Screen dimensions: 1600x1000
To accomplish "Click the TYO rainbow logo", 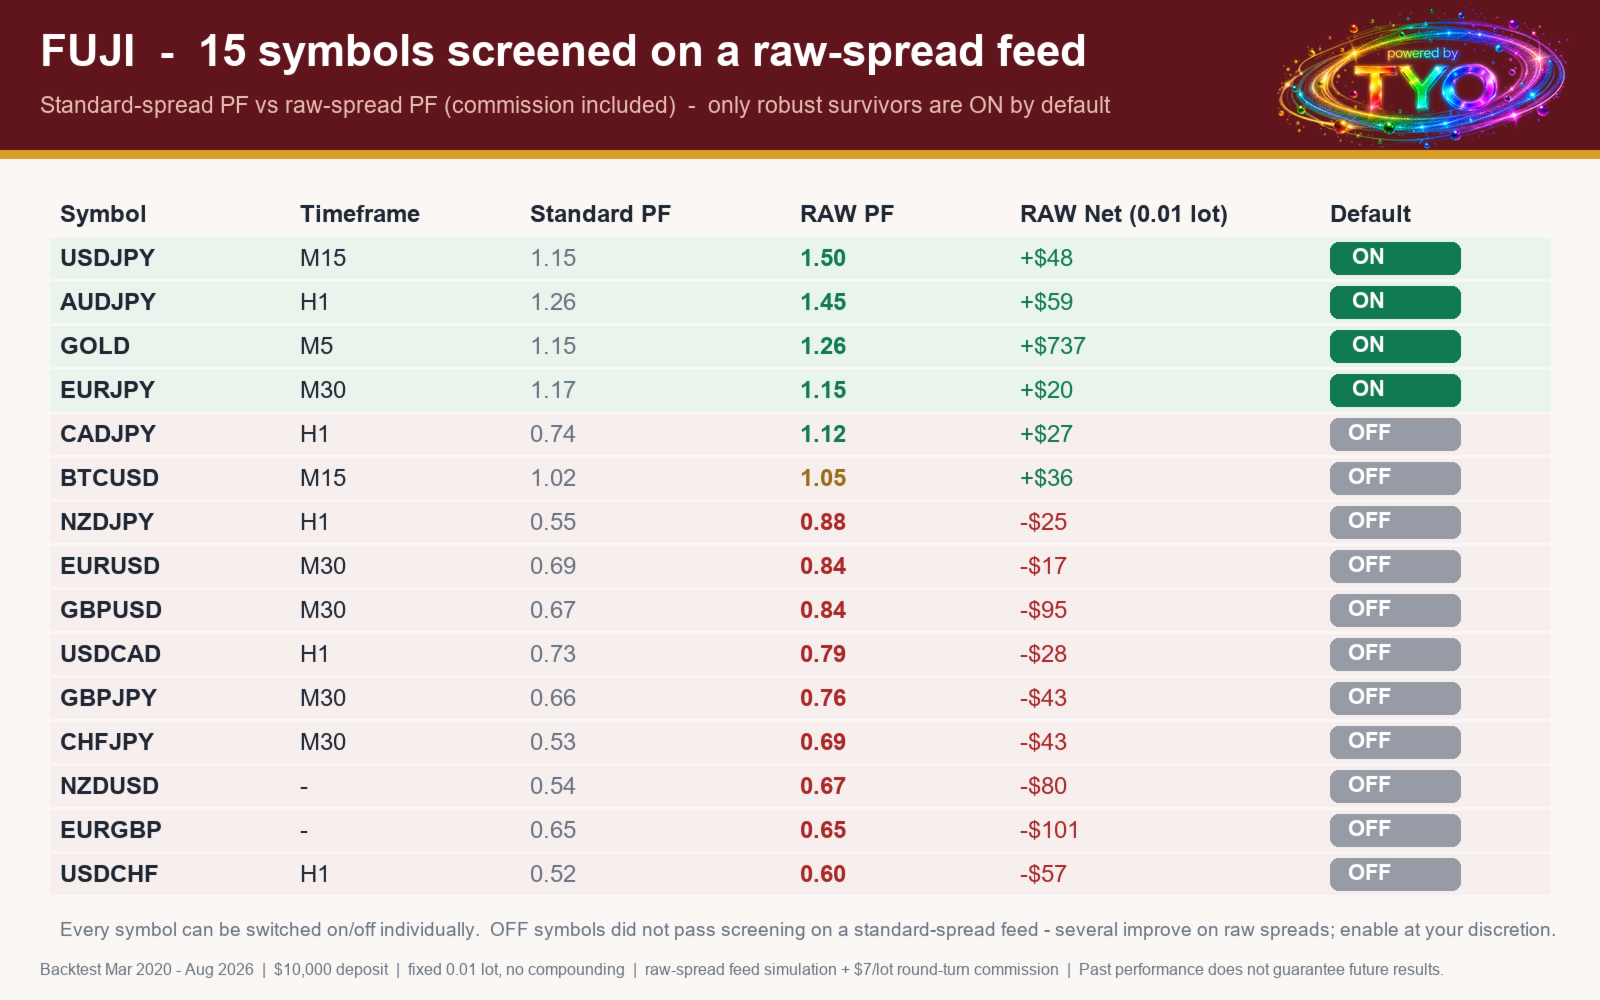I will (1421, 78).
